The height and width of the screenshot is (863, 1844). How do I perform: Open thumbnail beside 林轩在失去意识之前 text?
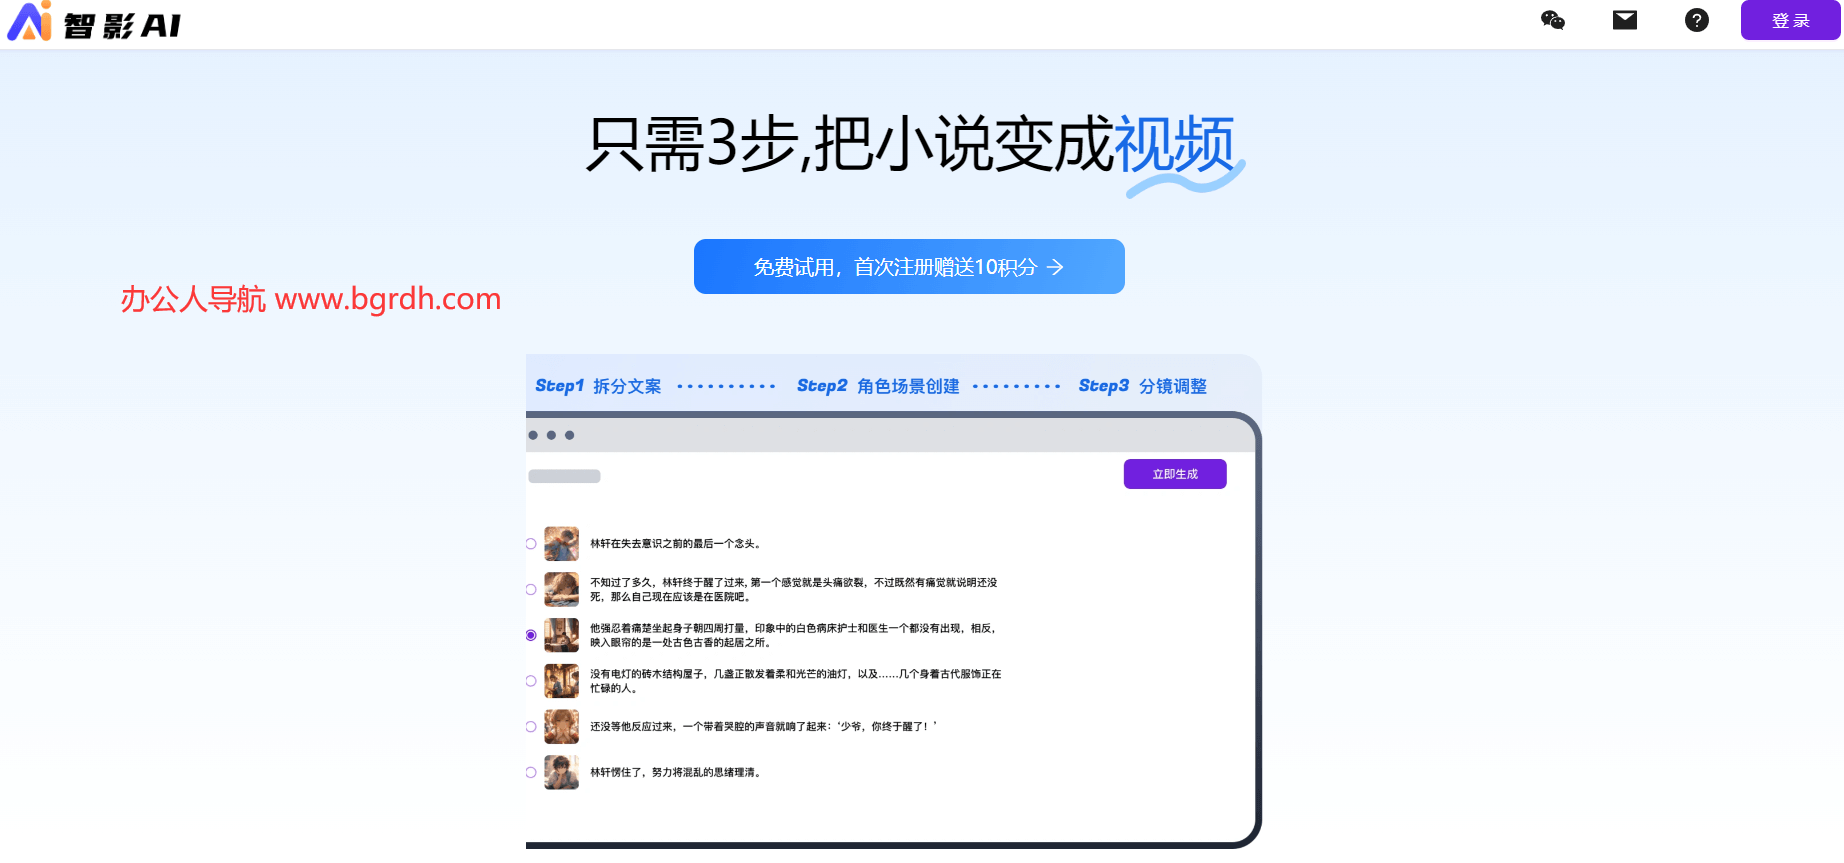point(561,544)
